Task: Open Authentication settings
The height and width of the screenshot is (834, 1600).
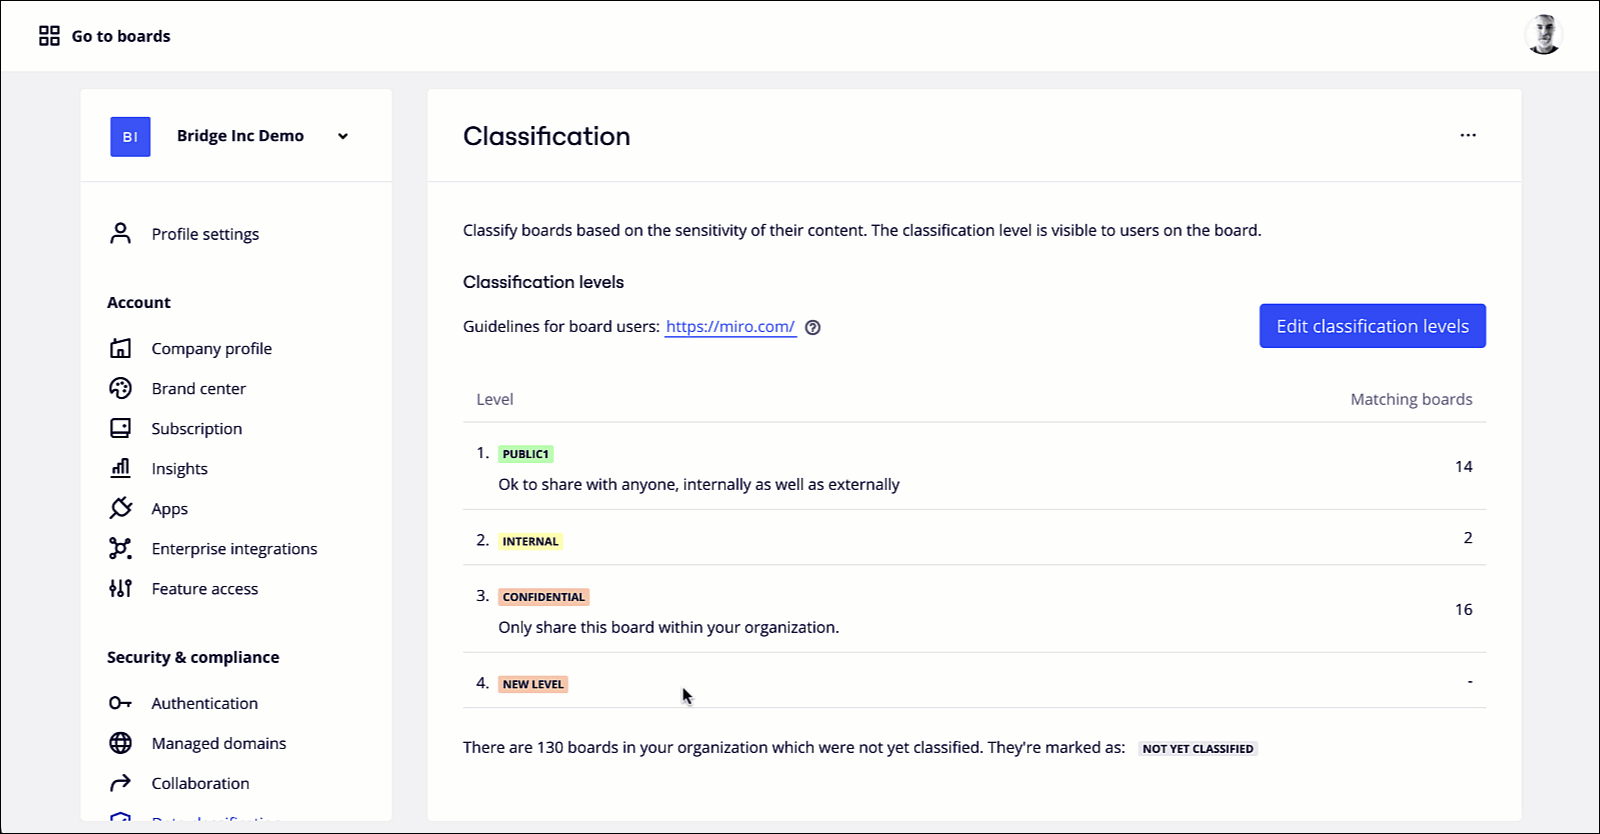Action: [204, 703]
